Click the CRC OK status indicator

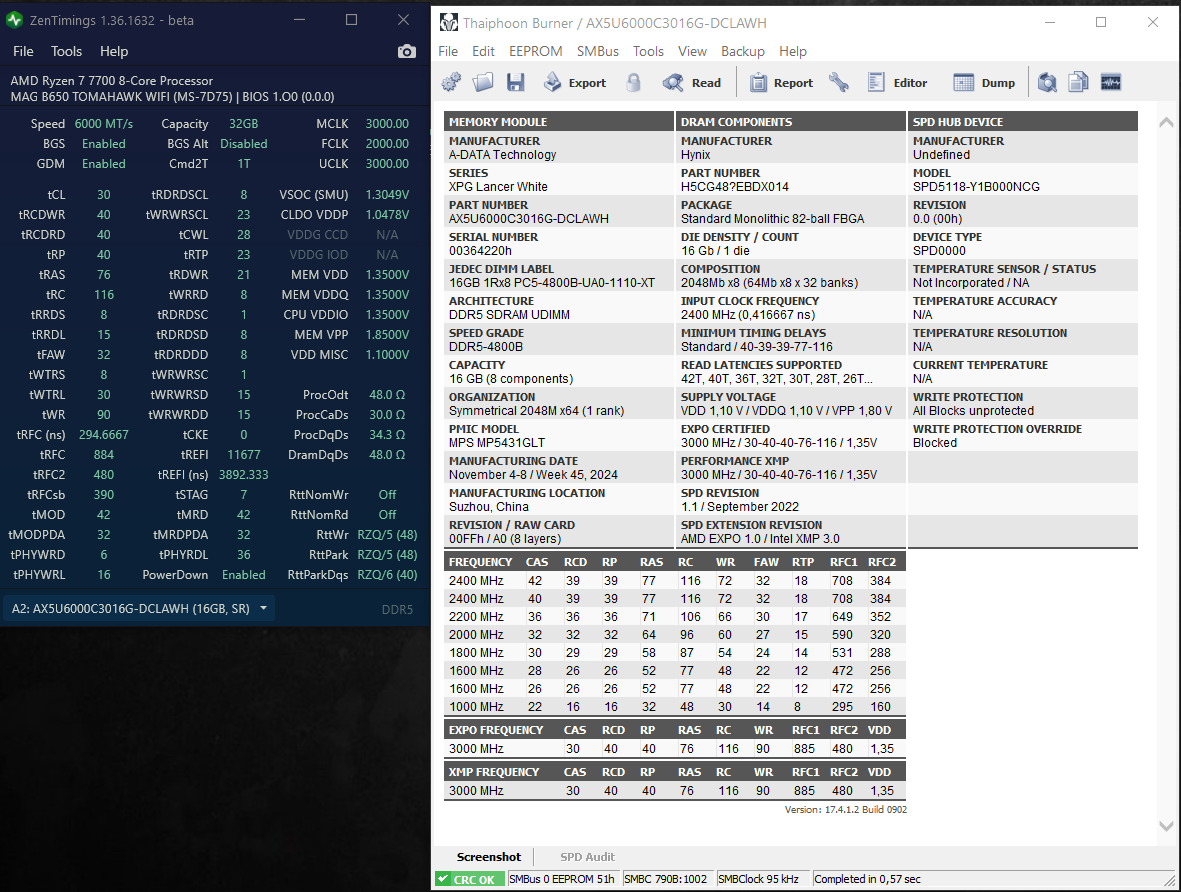point(469,879)
